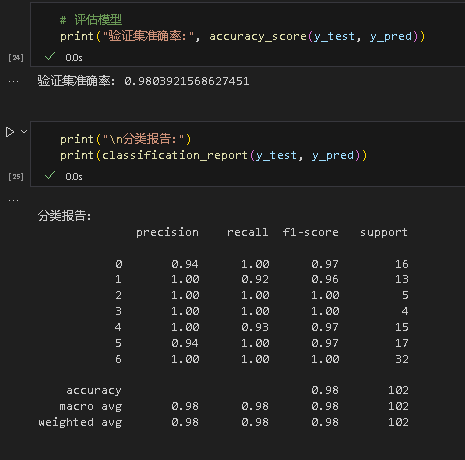465x460 pixels.
Task: Click support value 5 for class 2
Action: click(x=405, y=295)
